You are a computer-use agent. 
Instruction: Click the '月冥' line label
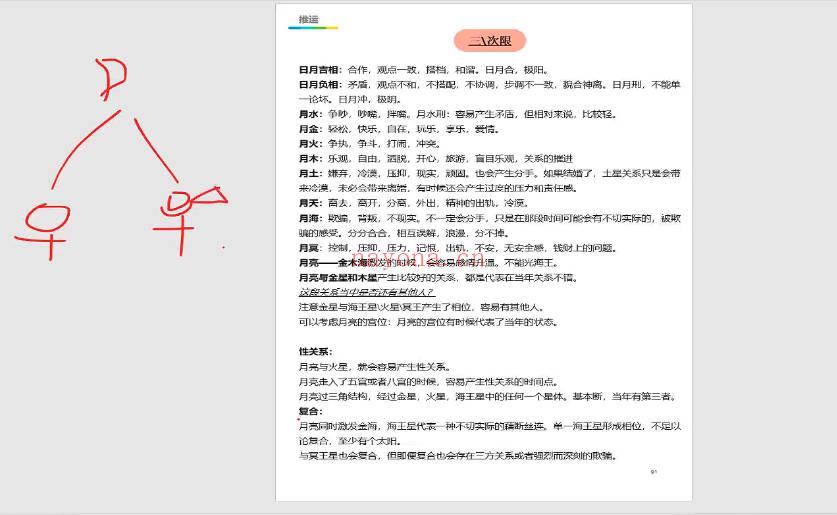tap(309, 248)
